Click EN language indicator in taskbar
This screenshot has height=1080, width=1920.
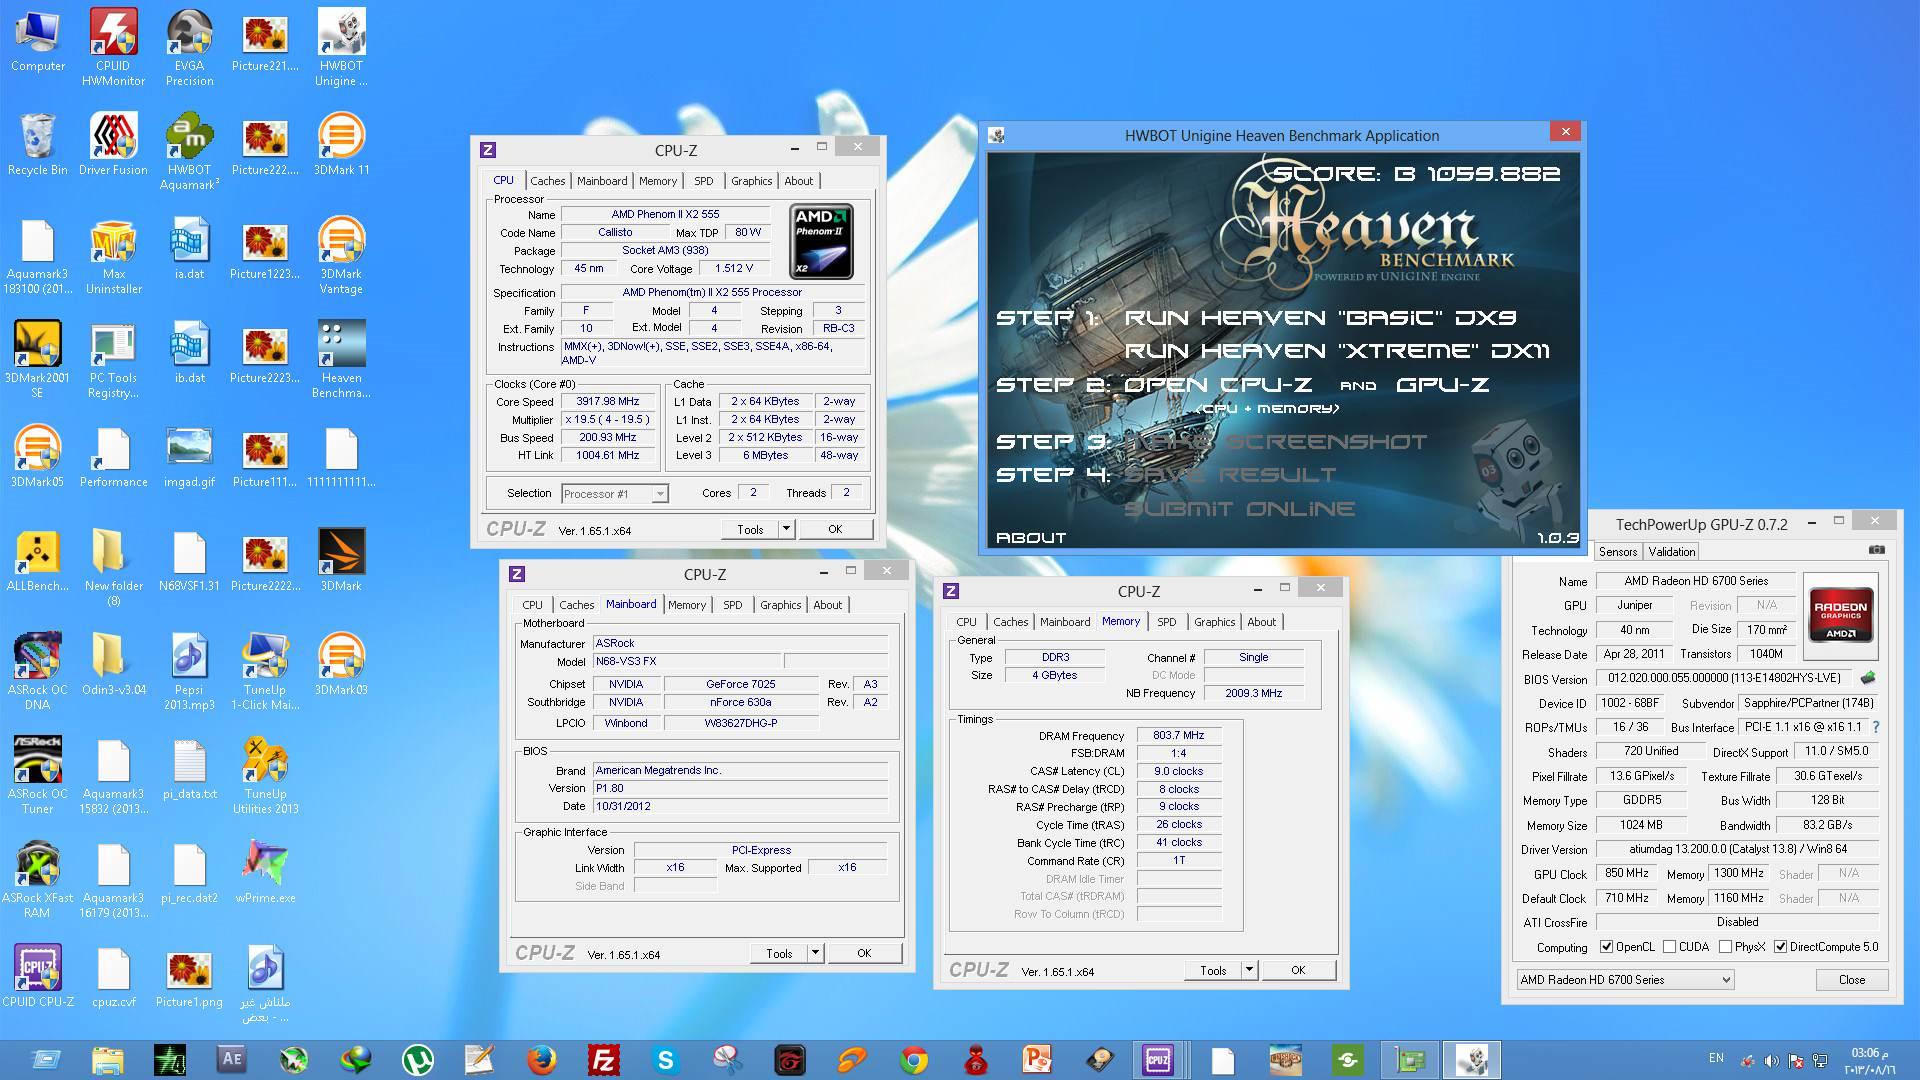click(1716, 1058)
